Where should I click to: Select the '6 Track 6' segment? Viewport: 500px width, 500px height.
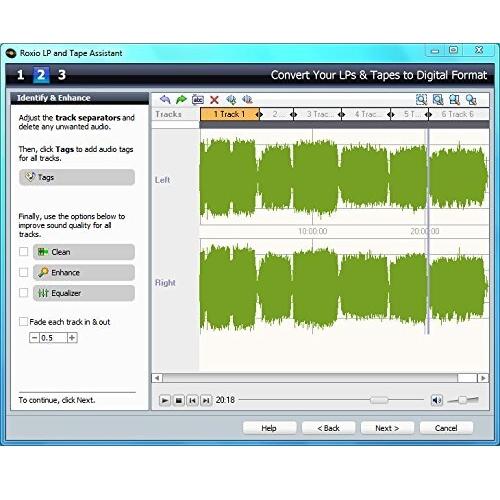pyautogui.click(x=458, y=114)
